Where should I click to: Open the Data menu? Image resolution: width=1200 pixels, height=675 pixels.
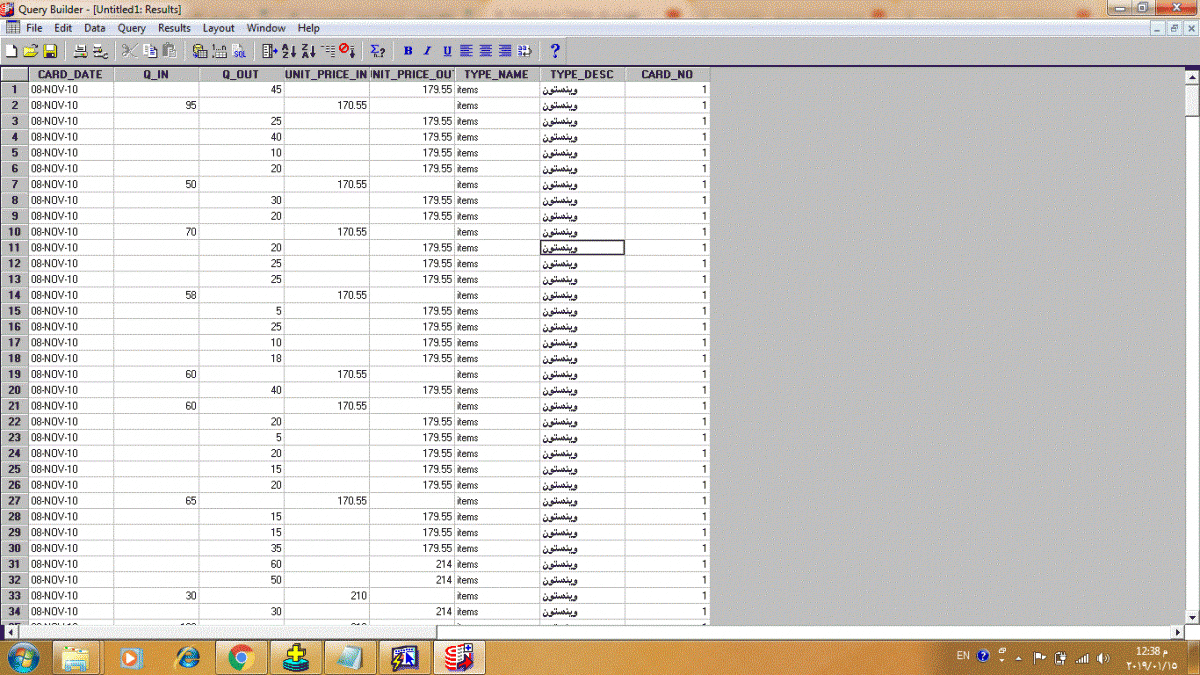coord(94,28)
